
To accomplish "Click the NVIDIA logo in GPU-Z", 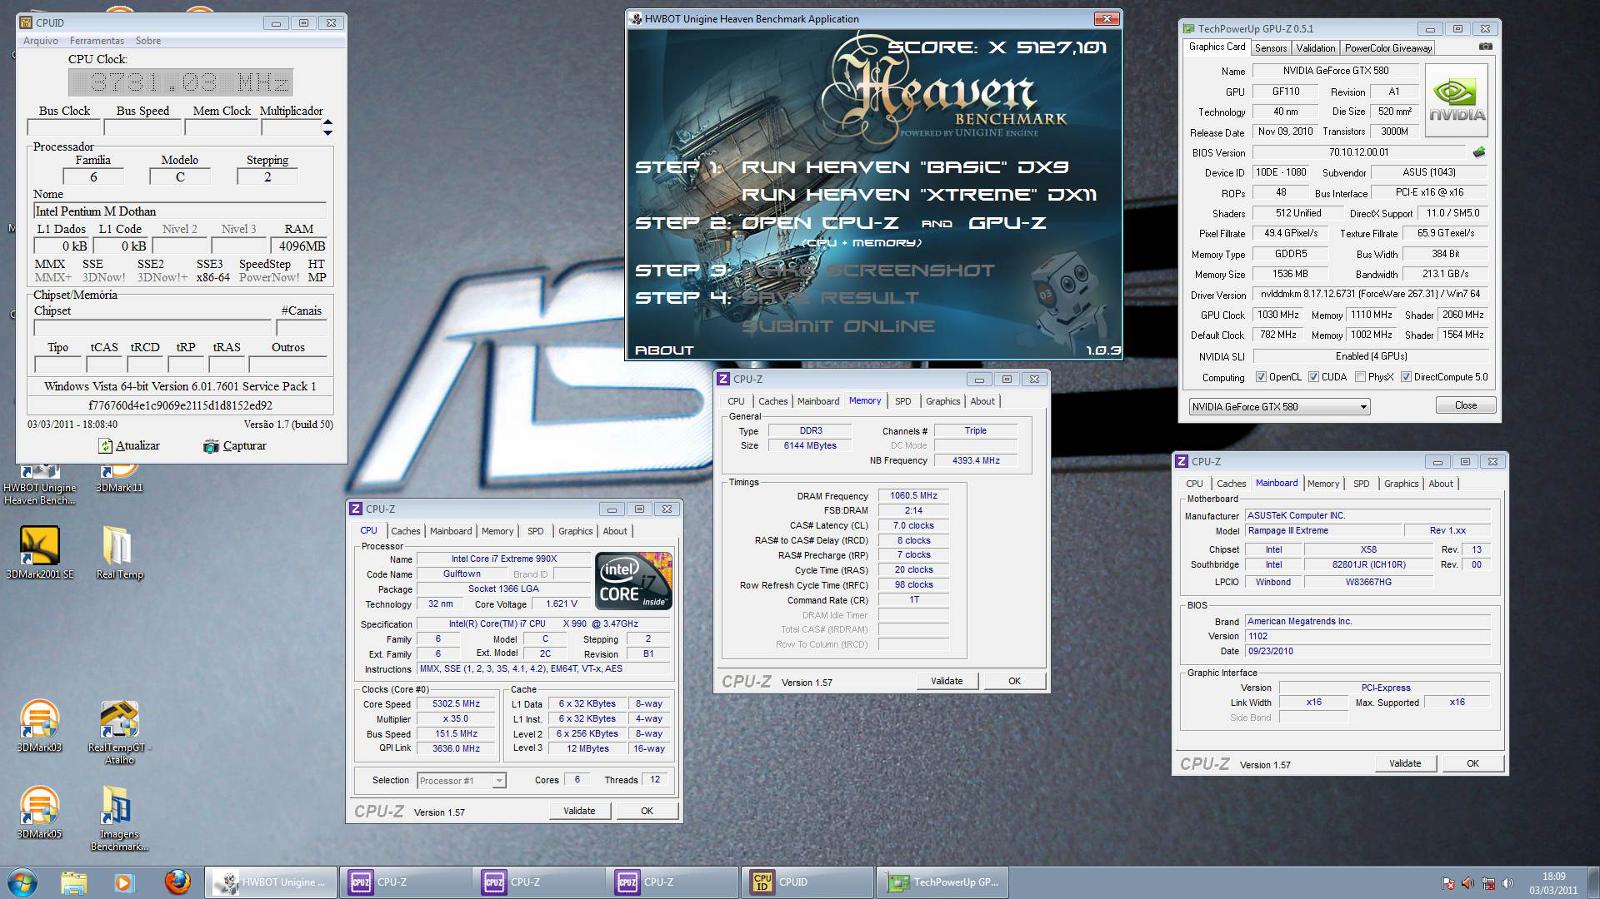I will (1456, 100).
